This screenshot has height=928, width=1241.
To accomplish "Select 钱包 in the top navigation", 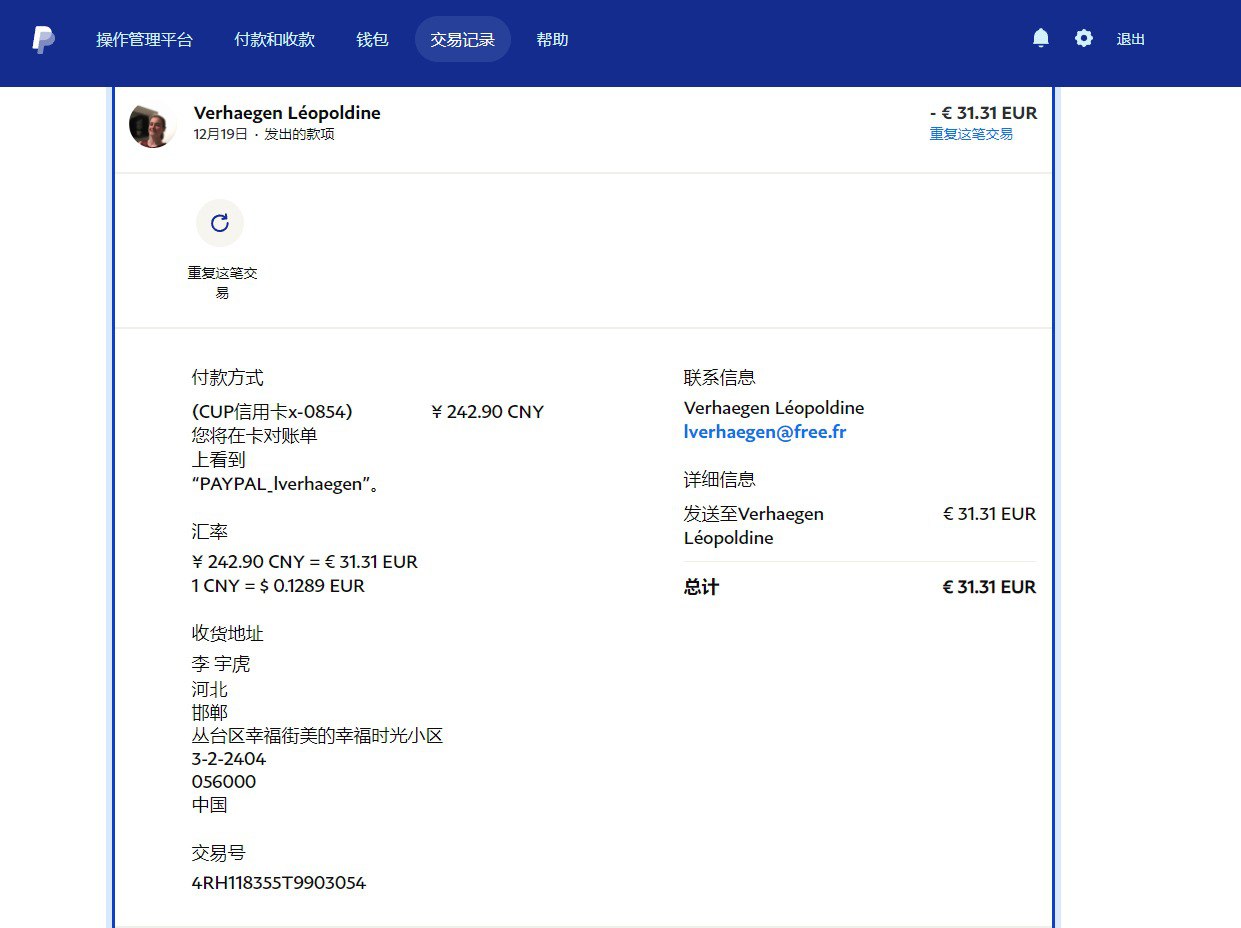I will pyautogui.click(x=372, y=40).
